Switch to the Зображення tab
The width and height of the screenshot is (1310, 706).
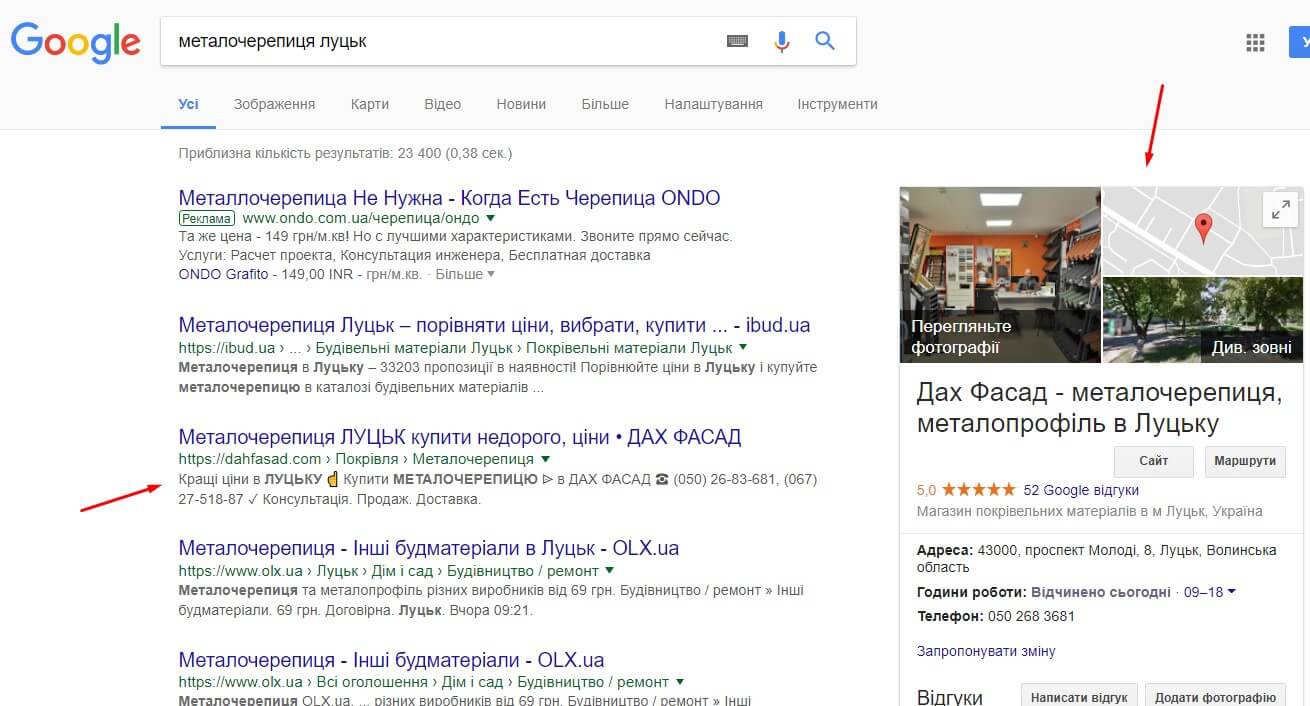point(274,104)
